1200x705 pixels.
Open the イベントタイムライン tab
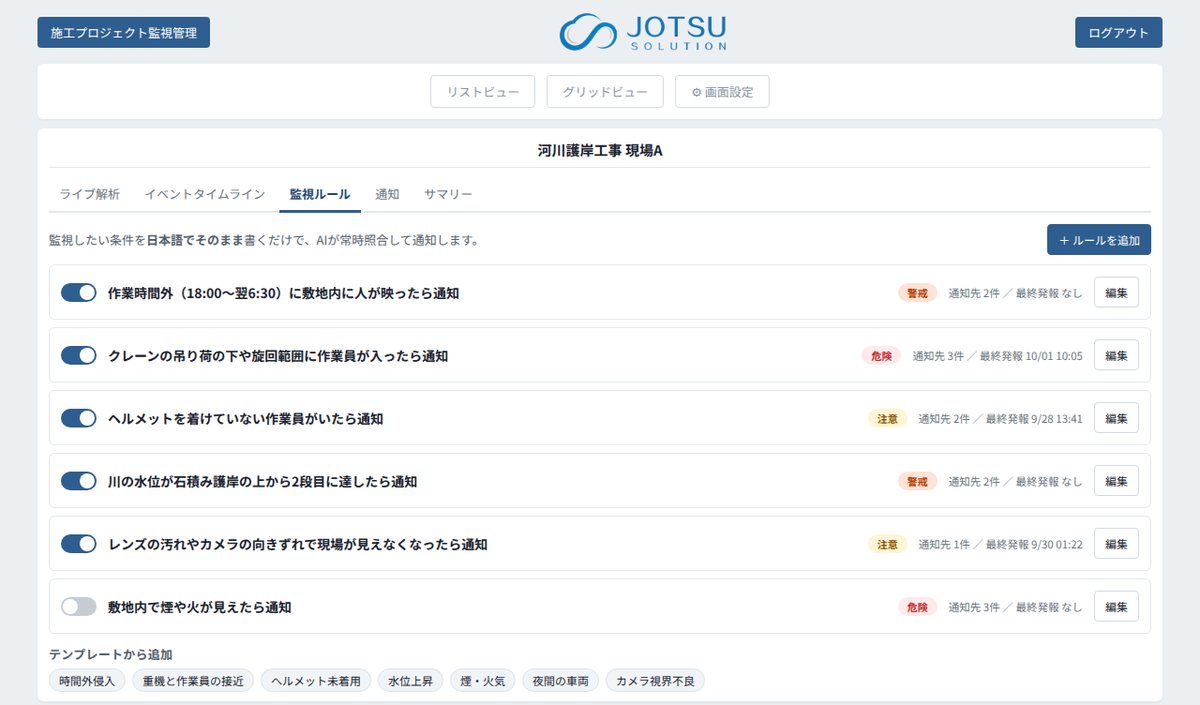pyautogui.click(x=205, y=194)
